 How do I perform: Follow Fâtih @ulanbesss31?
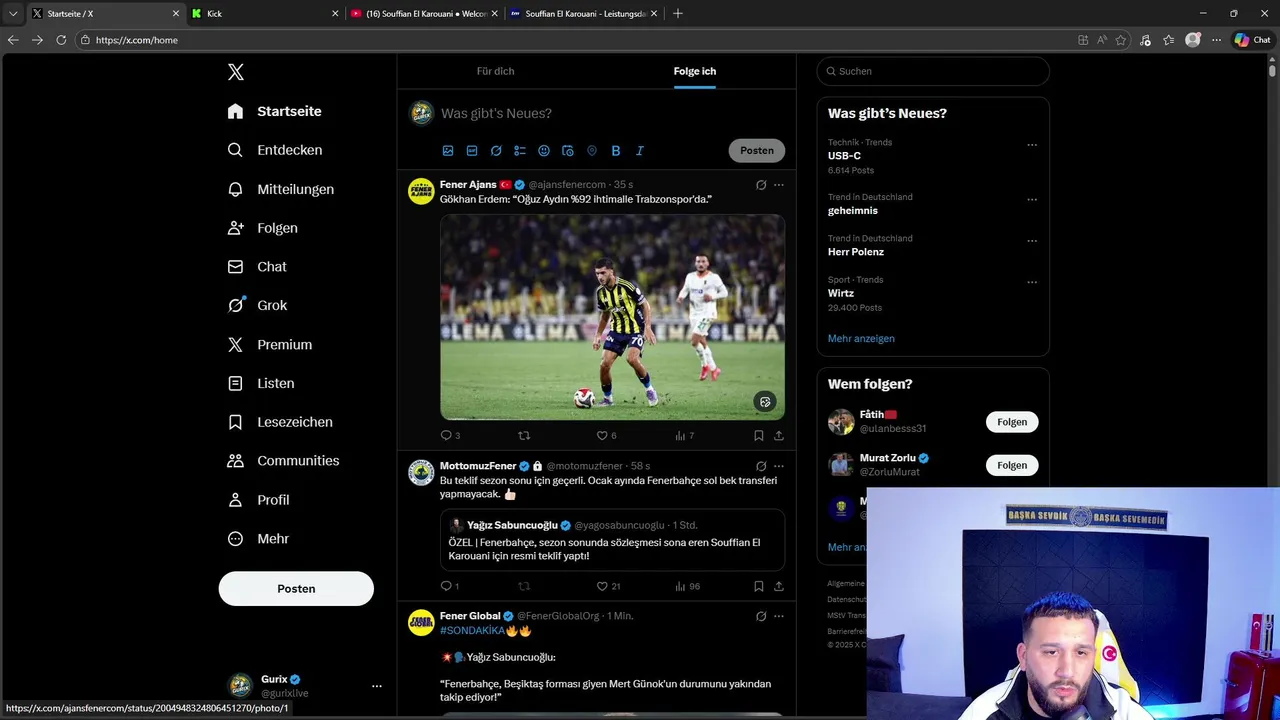click(x=1012, y=422)
